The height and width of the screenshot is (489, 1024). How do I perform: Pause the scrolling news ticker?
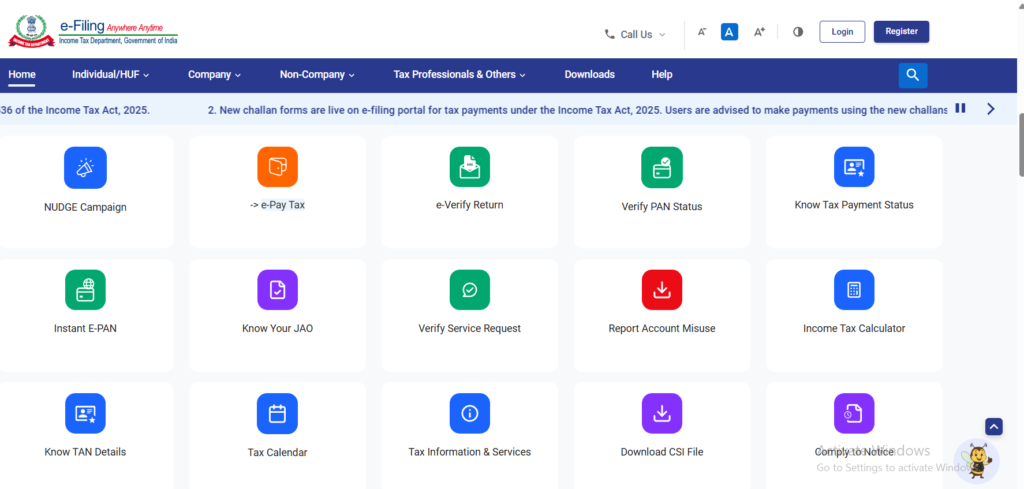pyautogui.click(x=960, y=108)
